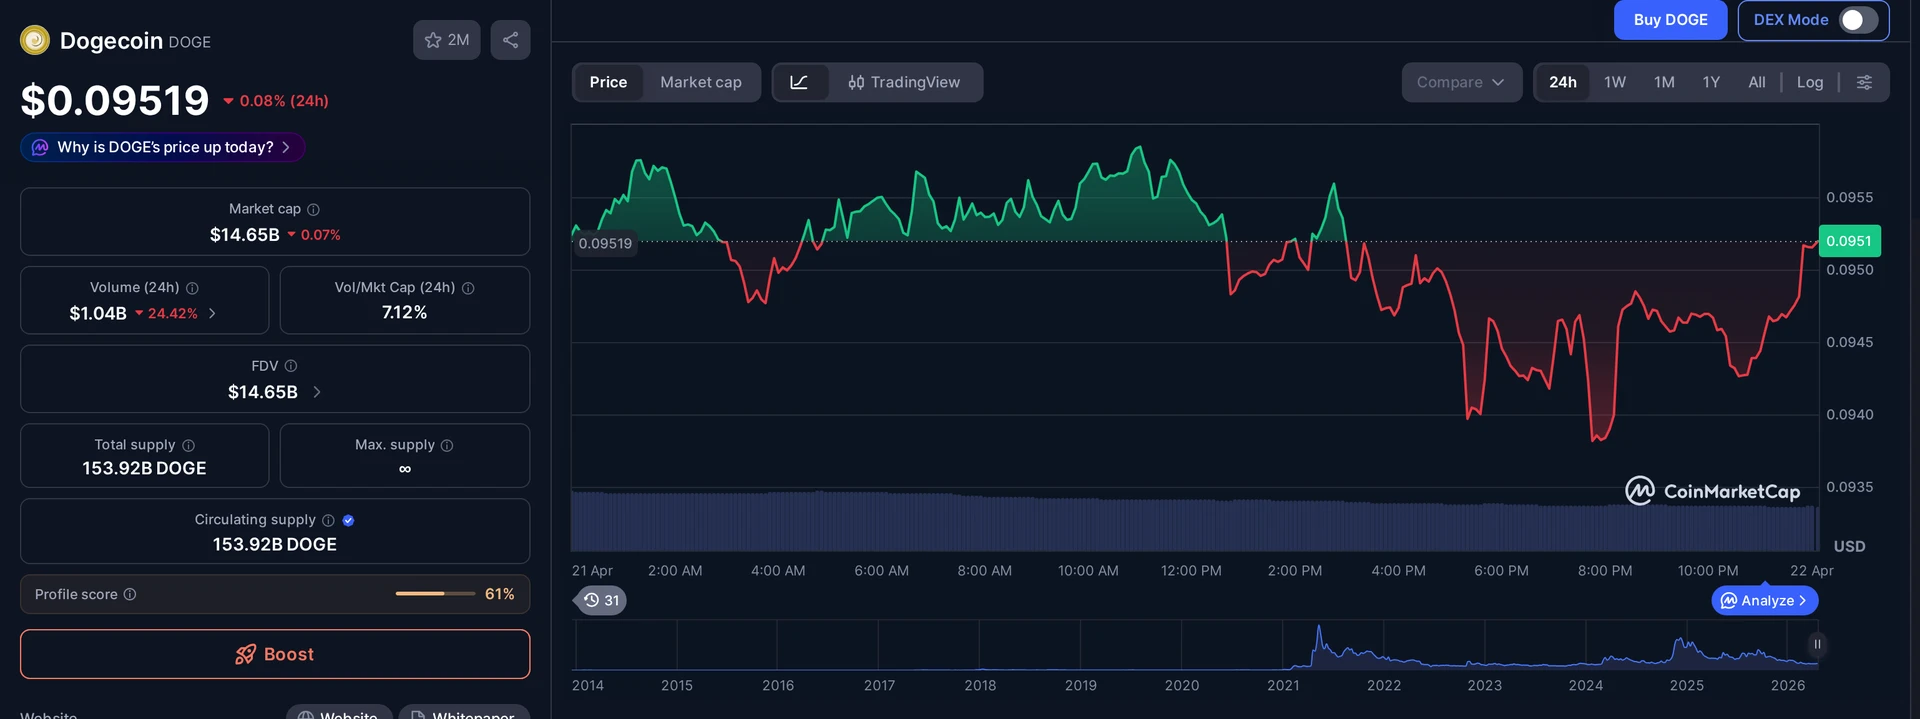The height and width of the screenshot is (719, 1920).
Task: Open the Compare dropdown
Action: point(1461,82)
